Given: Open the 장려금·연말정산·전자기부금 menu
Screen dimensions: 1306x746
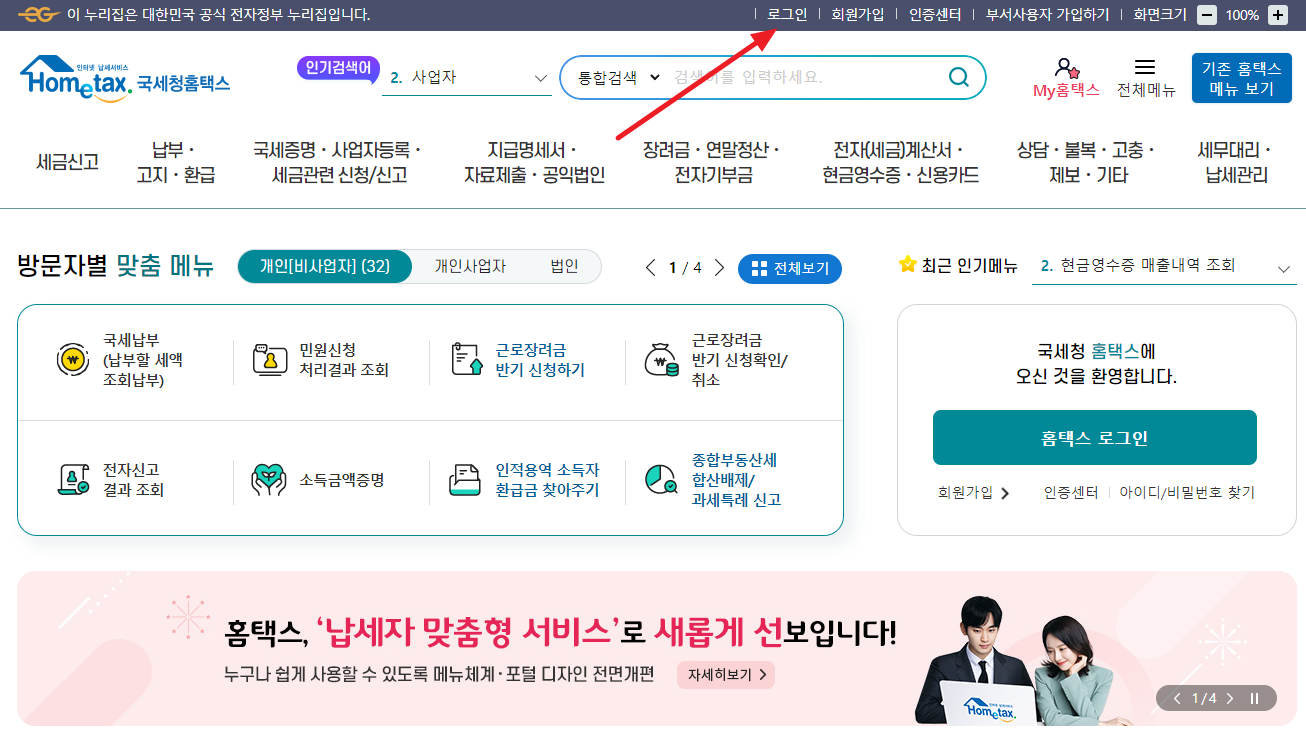Looking at the screenshot, I should (x=712, y=162).
